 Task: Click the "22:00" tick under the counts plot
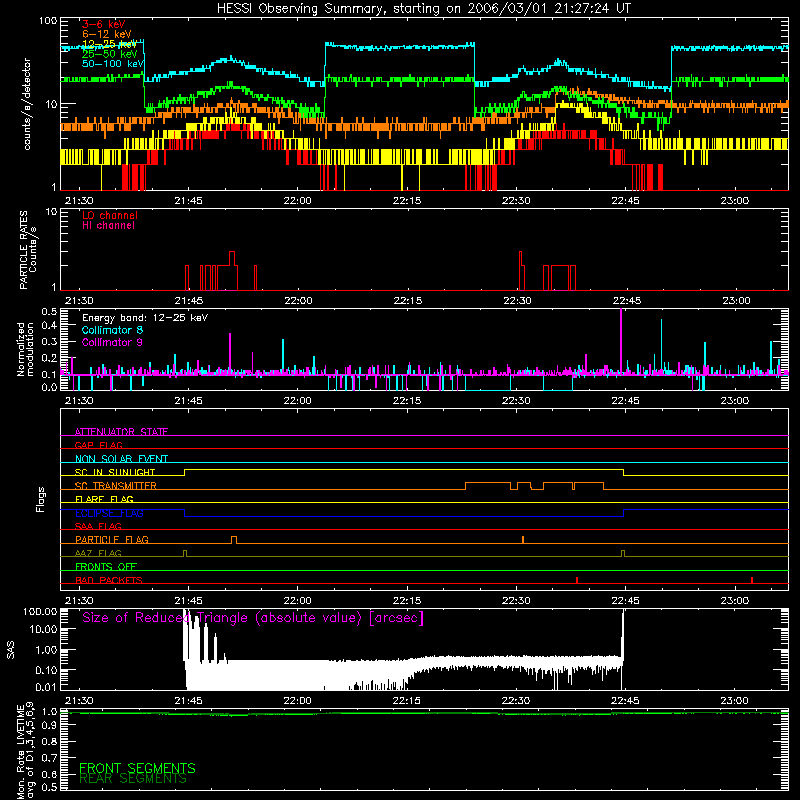[297, 201]
